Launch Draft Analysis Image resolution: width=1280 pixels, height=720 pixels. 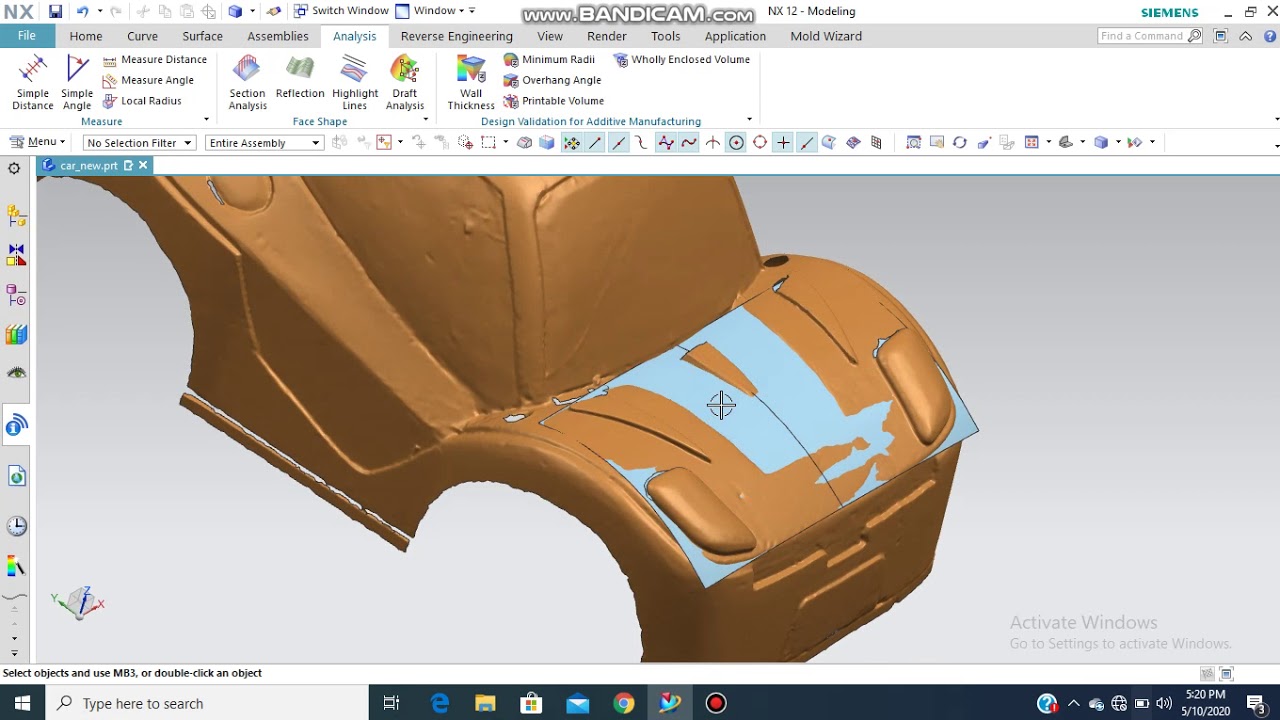coord(404,82)
